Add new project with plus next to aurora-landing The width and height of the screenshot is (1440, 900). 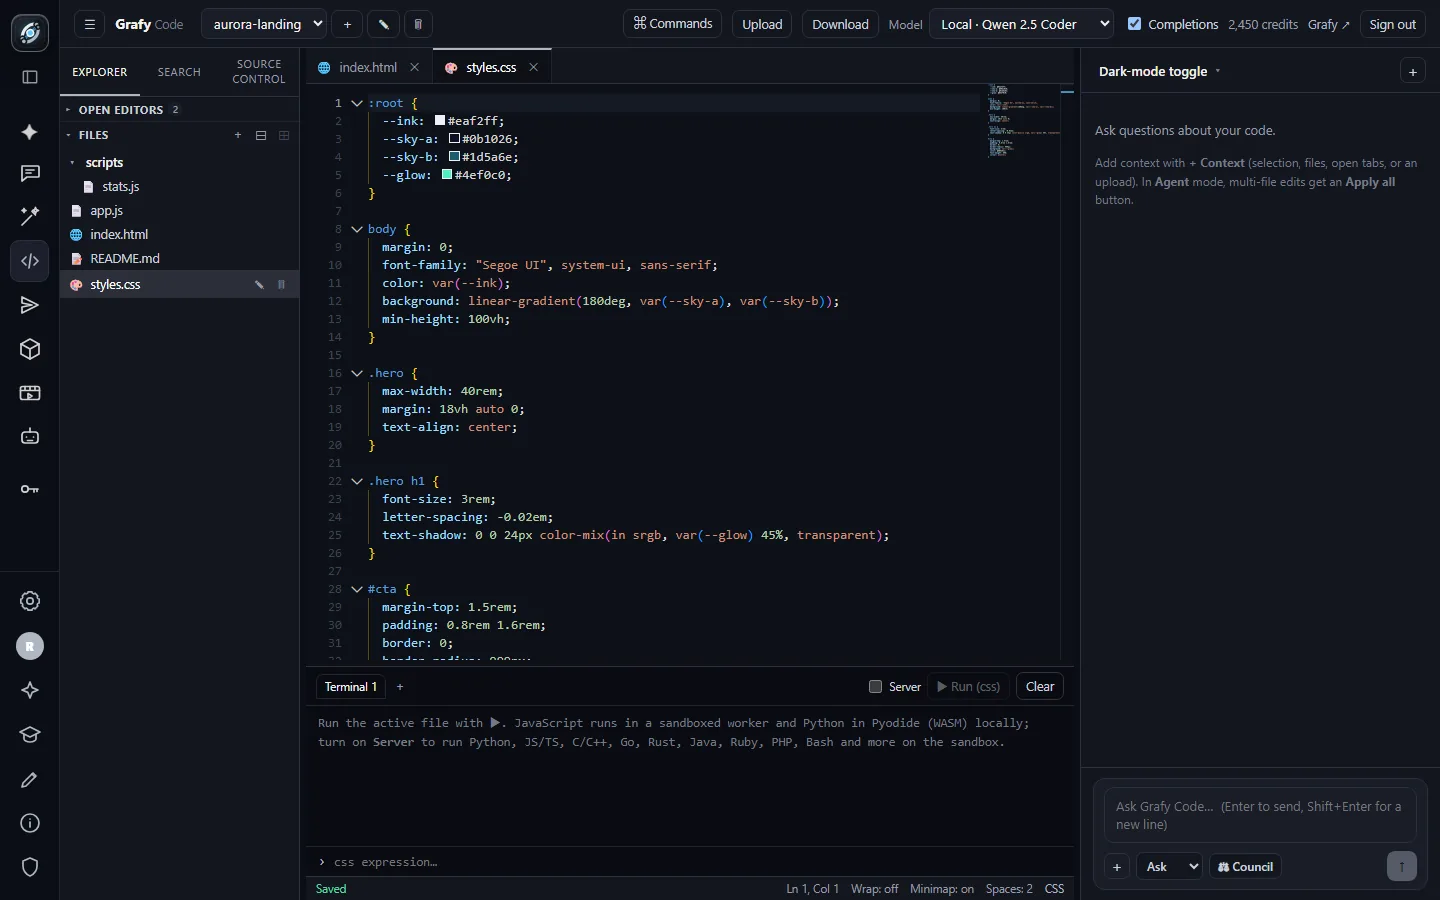click(347, 24)
